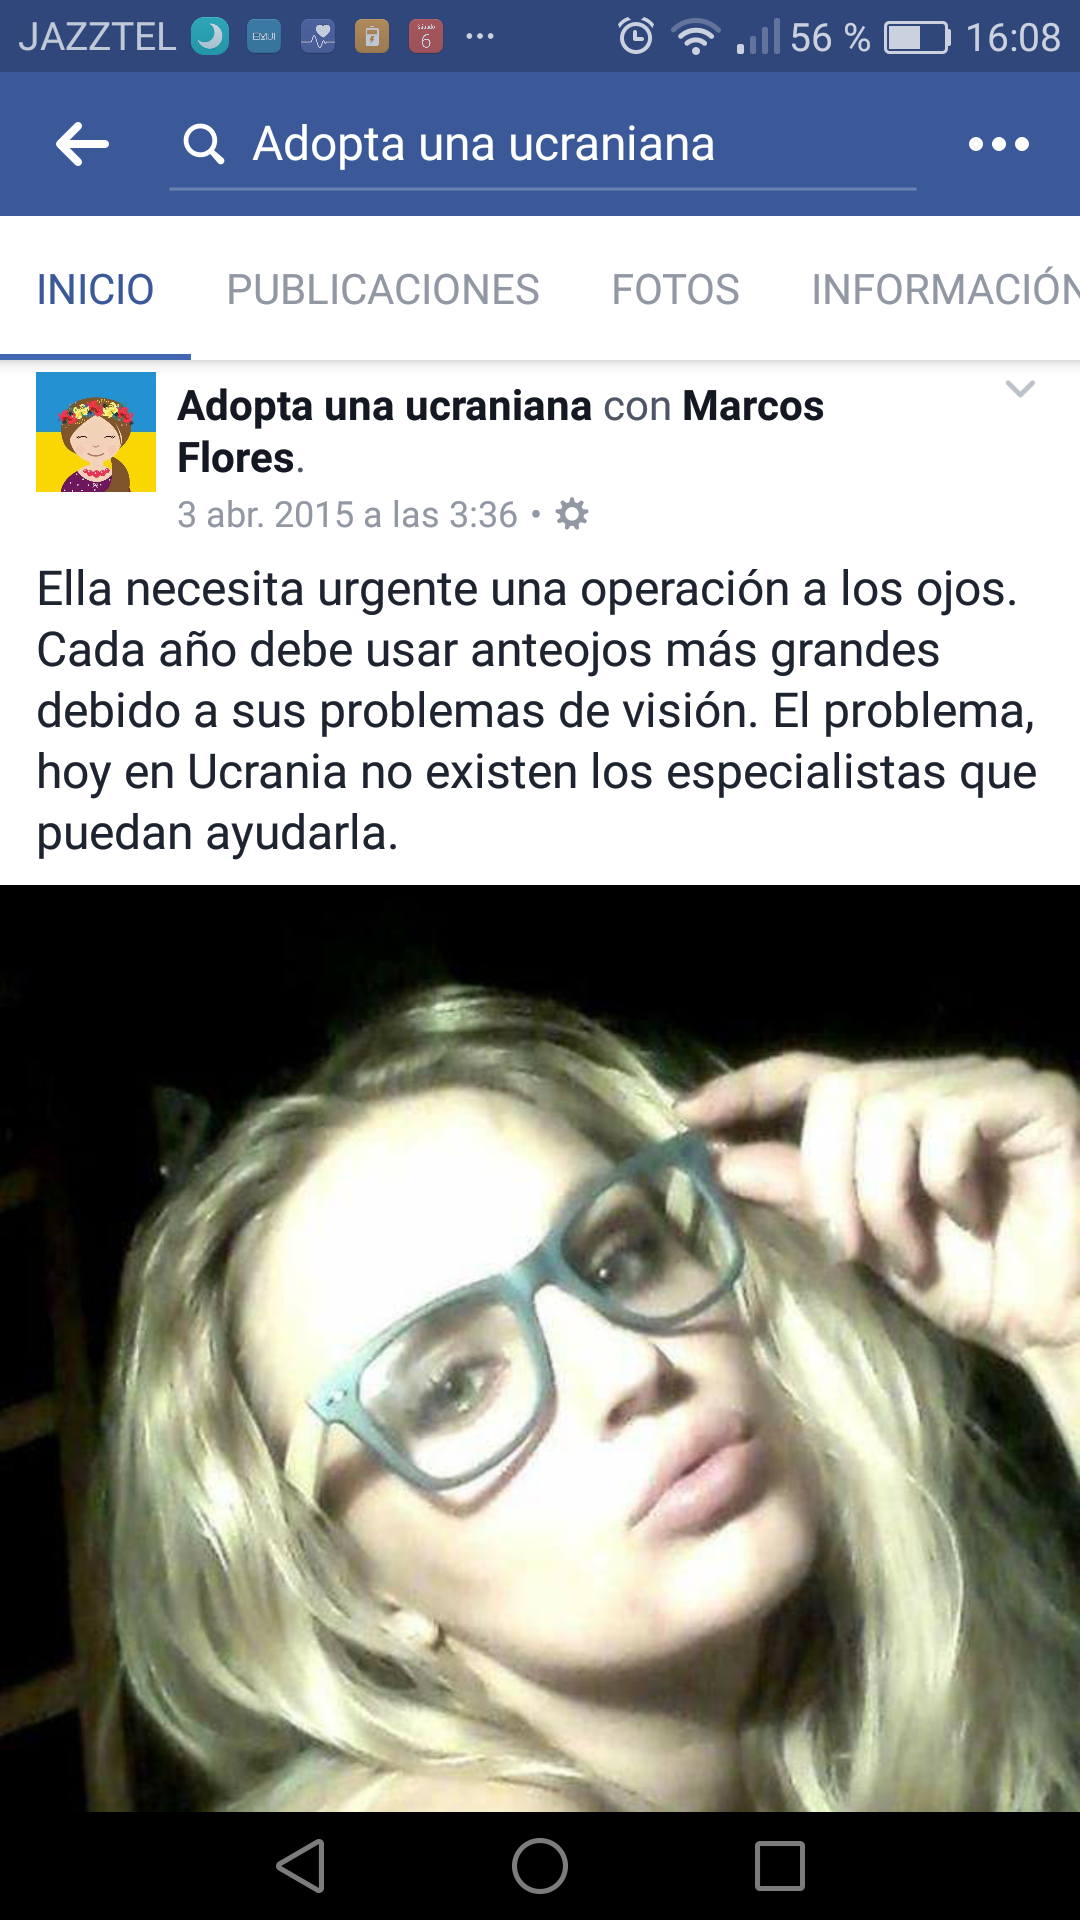1080x1920 pixels.
Task: Open the post photo of the woman
Action: click(x=540, y=1348)
